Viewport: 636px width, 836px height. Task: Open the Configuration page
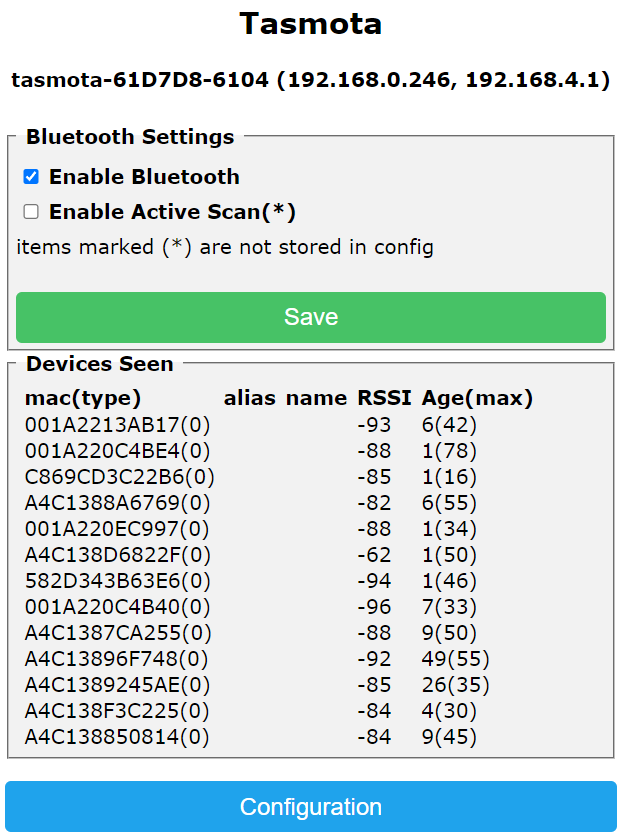(x=311, y=807)
